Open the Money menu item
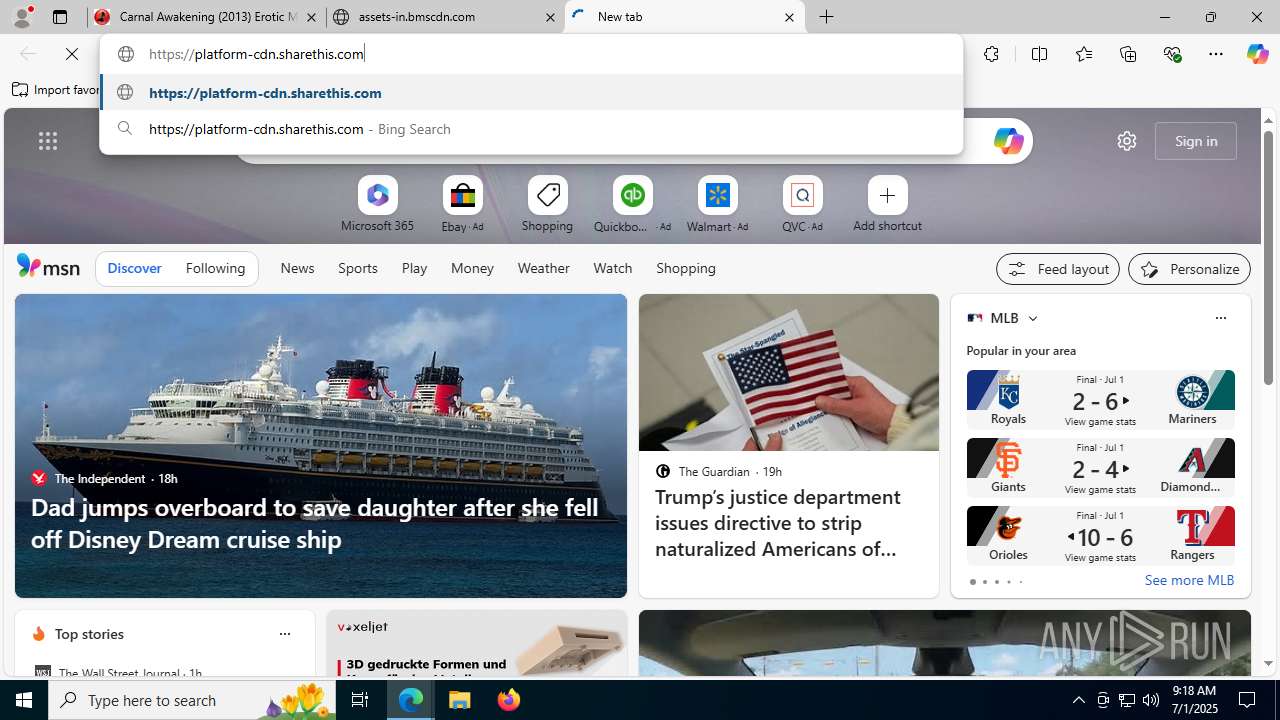 (x=472, y=268)
